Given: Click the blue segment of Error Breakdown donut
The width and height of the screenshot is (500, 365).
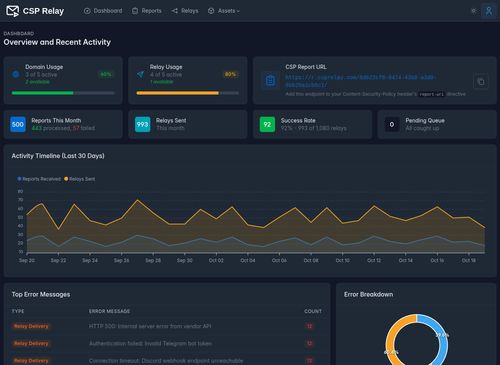Looking at the screenshot, I should [443, 345].
